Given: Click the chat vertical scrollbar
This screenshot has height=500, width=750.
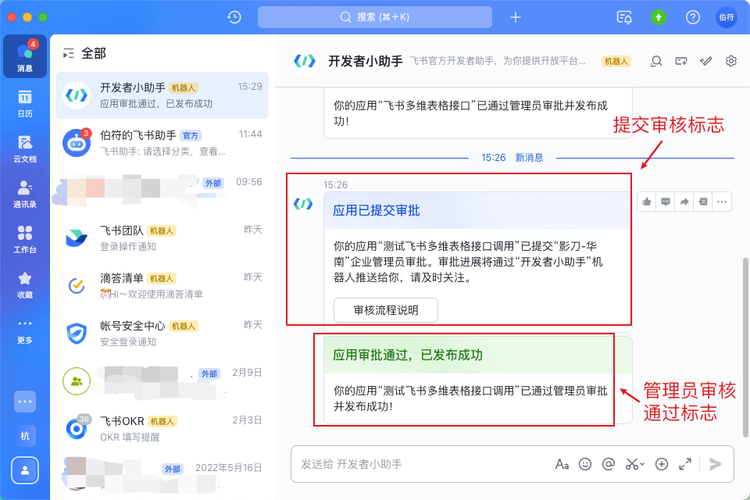Looking at the screenshot, I should (745, 347).
